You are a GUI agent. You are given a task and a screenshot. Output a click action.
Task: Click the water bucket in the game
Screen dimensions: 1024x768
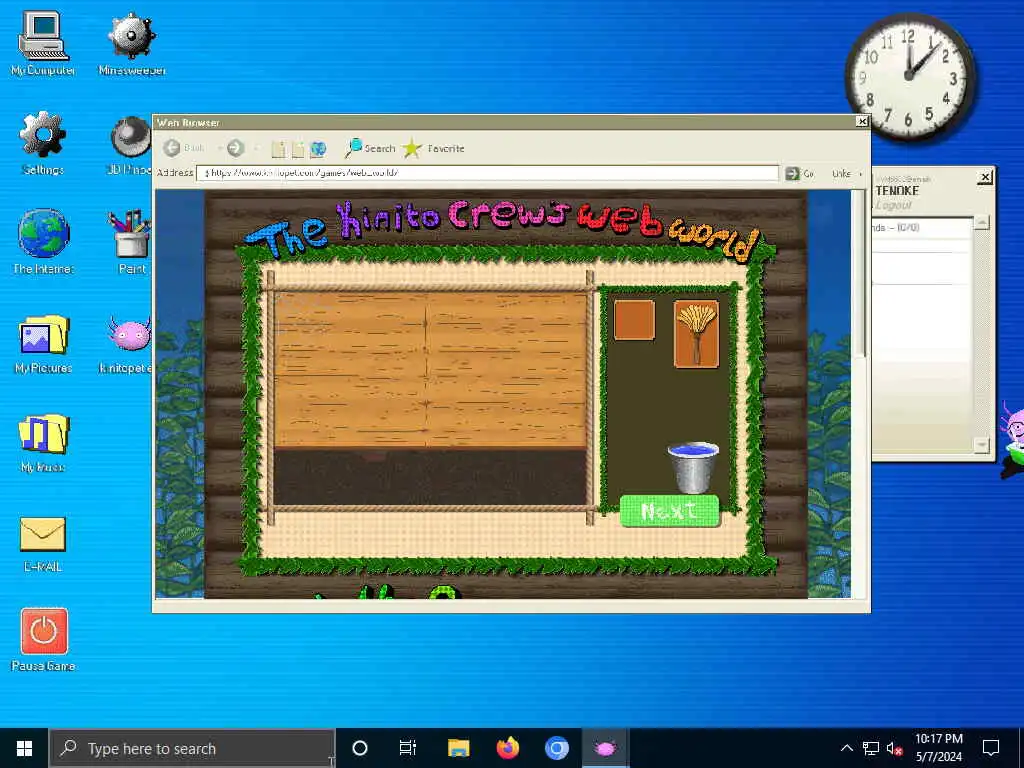coord(693,468)
